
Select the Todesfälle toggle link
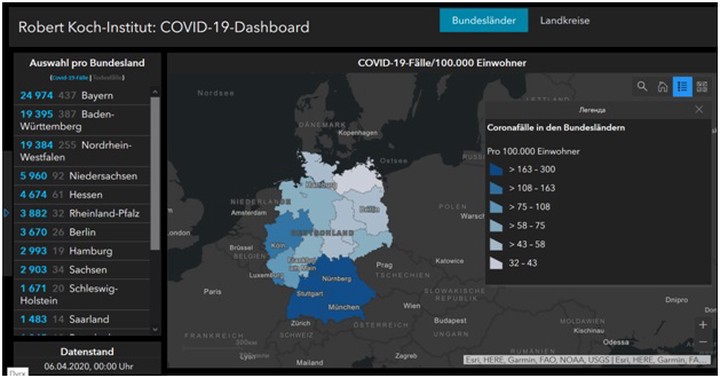coord(107,78)
